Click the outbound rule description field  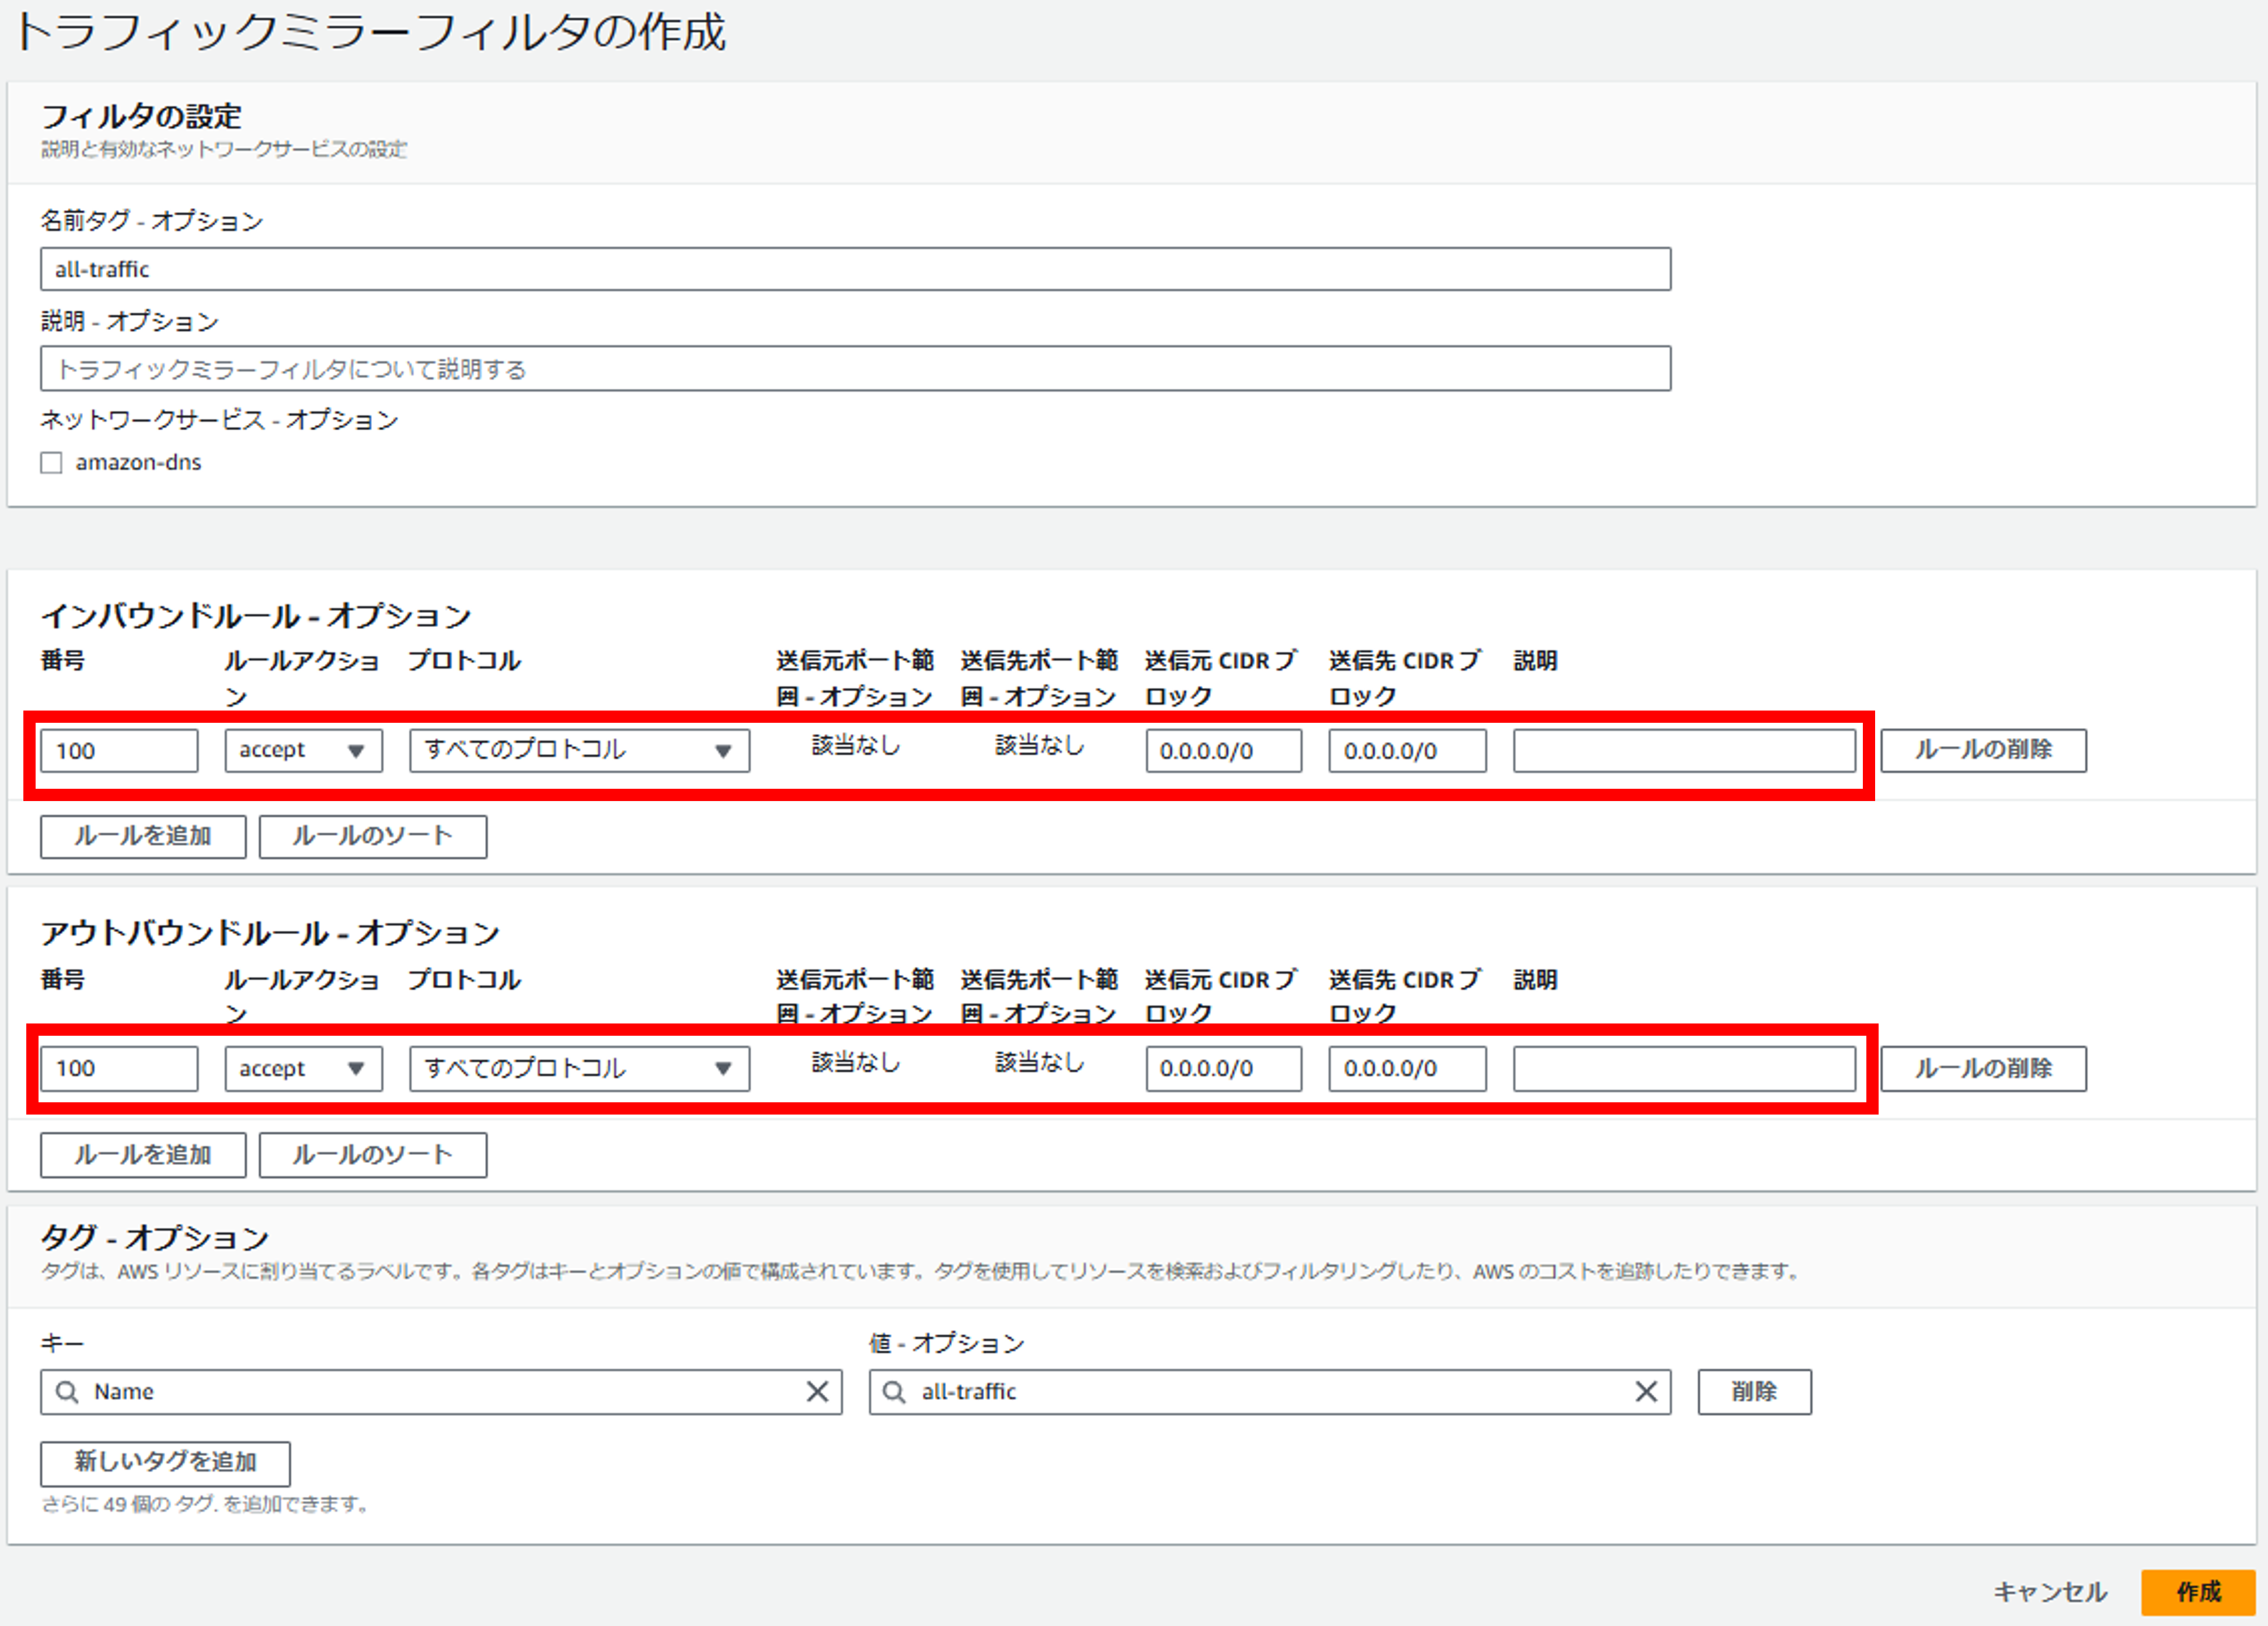pyautogui.click(x=1684, y=1068)
